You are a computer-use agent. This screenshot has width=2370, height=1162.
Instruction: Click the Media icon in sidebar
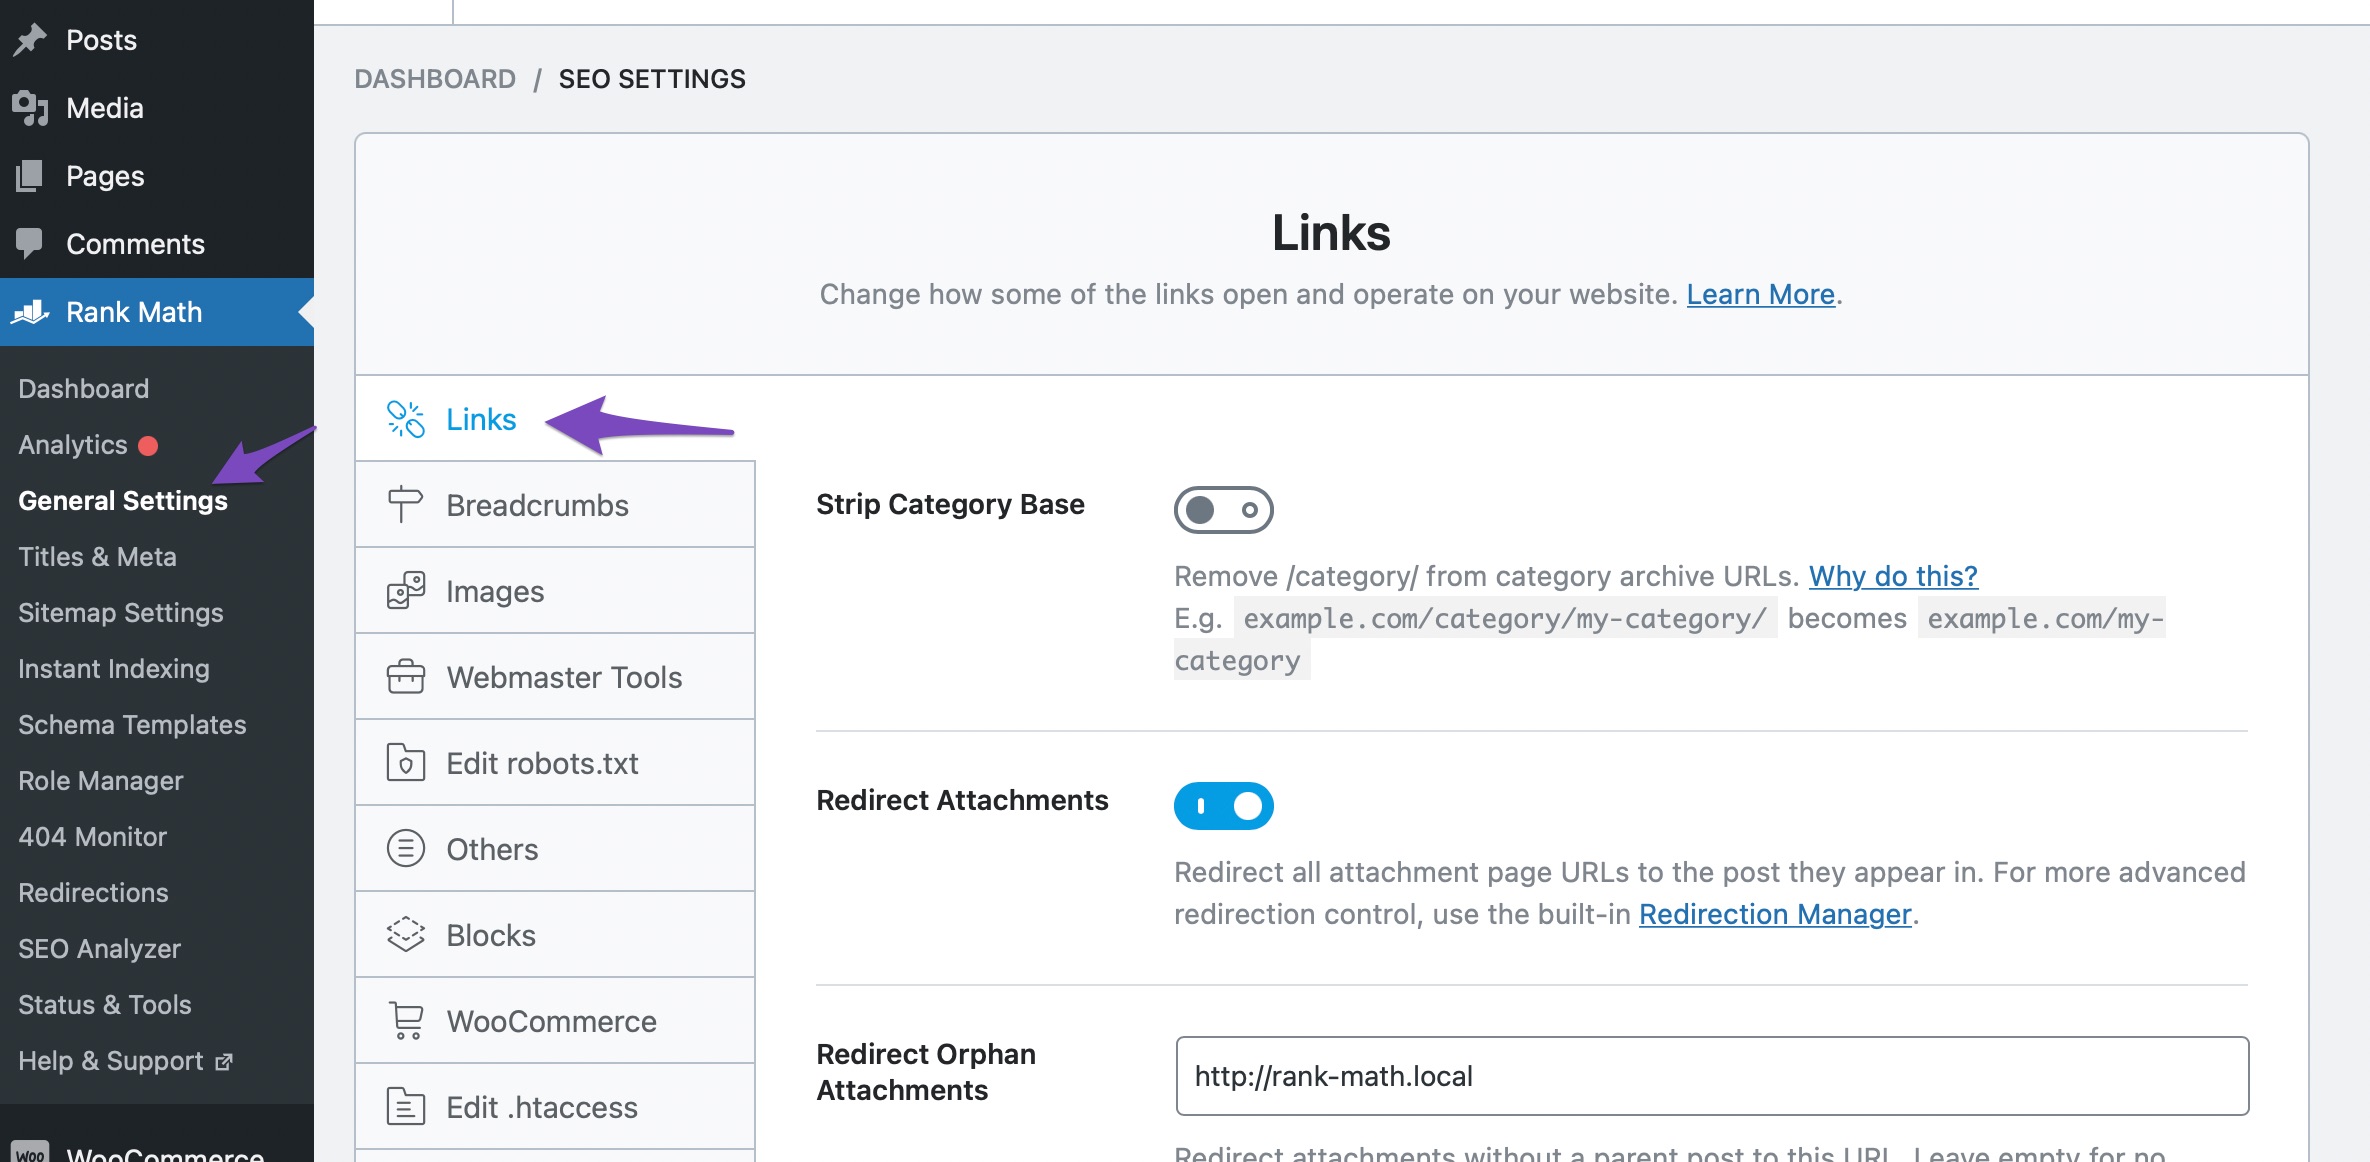(30, 108)
